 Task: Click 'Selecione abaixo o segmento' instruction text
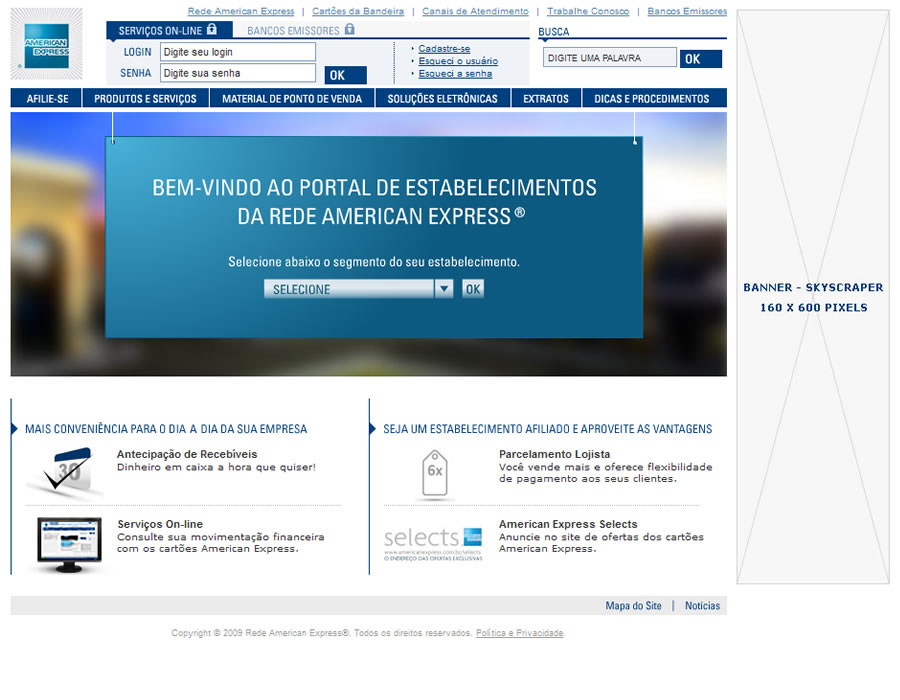coord(374,262)
